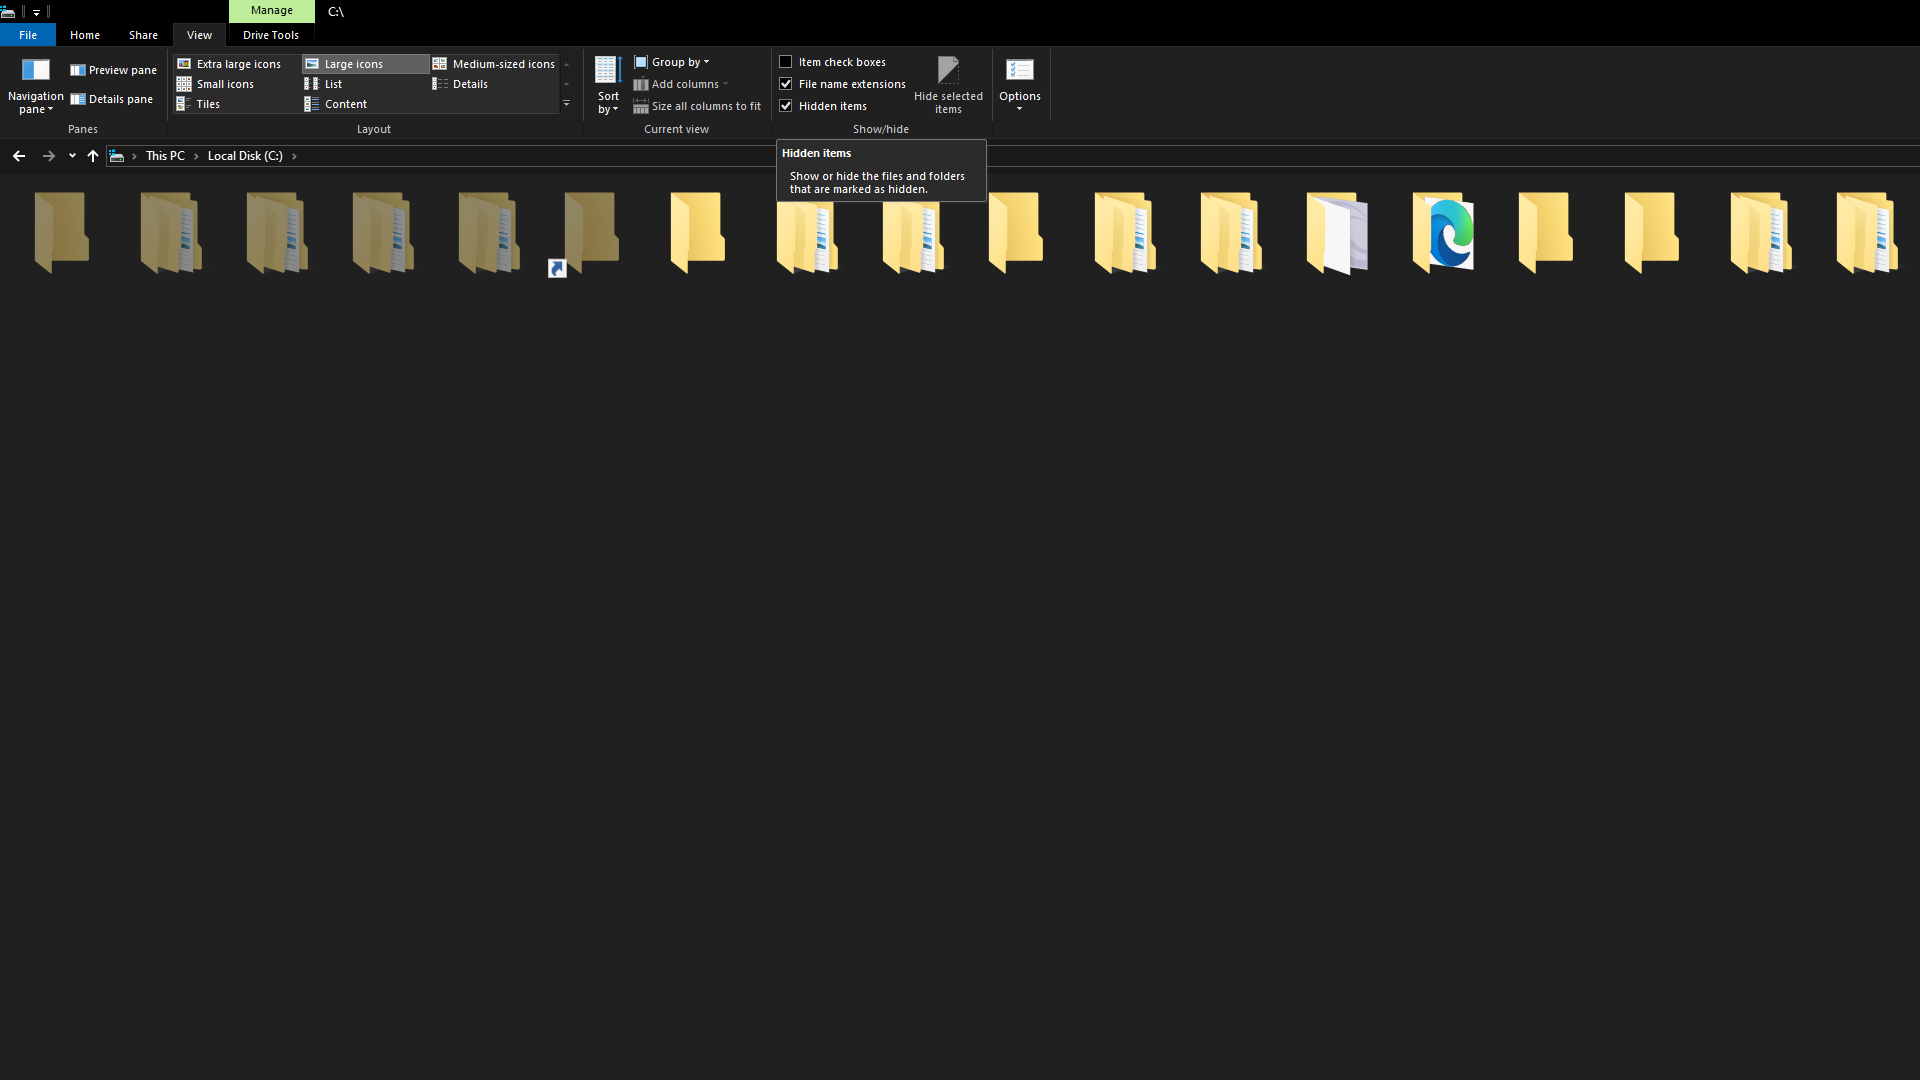Click Local Disk (C:) breadcrumb
Image resolution: width=1920 pixels, height=1080 pixels.
pos(245,156)
